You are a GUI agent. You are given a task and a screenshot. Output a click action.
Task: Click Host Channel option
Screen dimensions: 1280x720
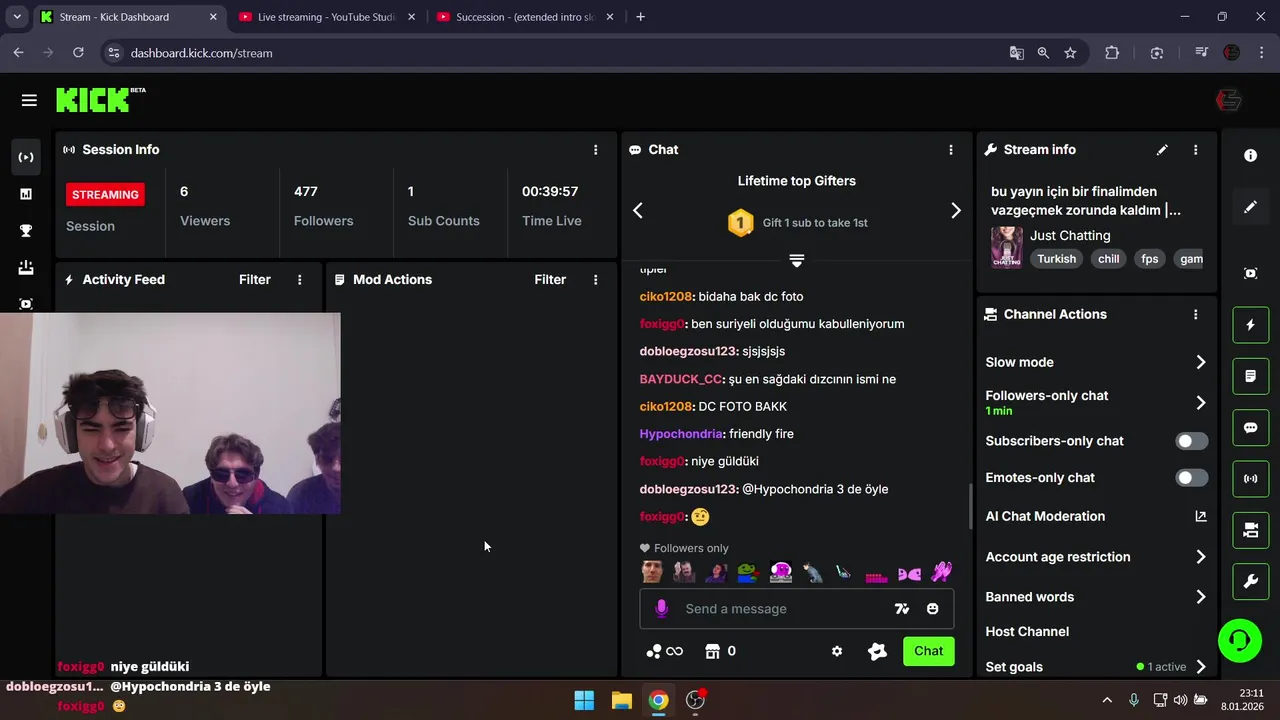tap(1027, 632)
